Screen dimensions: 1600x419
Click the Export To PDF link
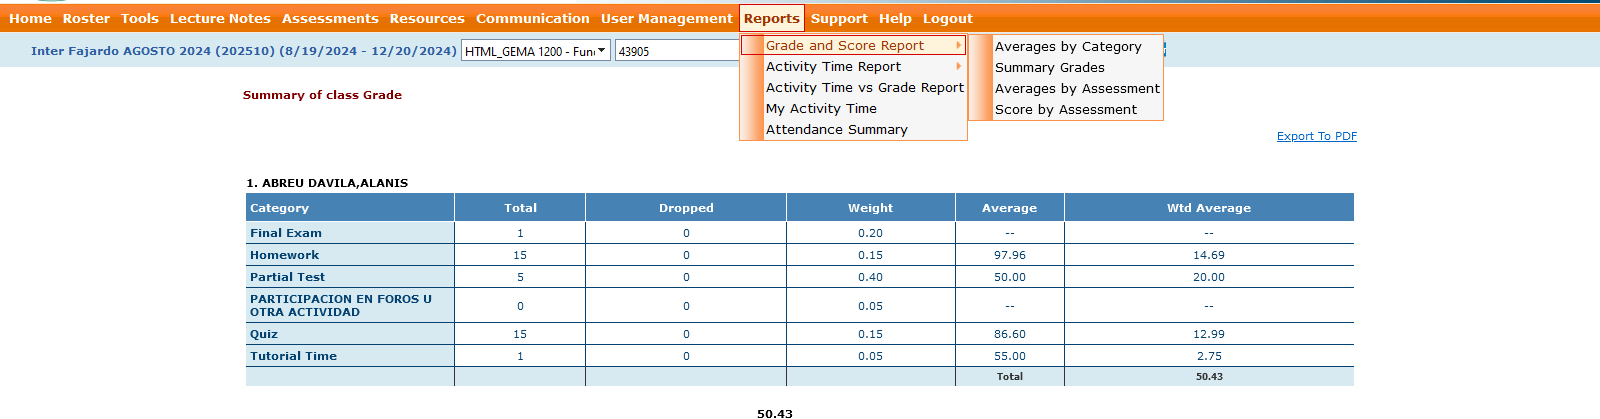click(1316, 136)
